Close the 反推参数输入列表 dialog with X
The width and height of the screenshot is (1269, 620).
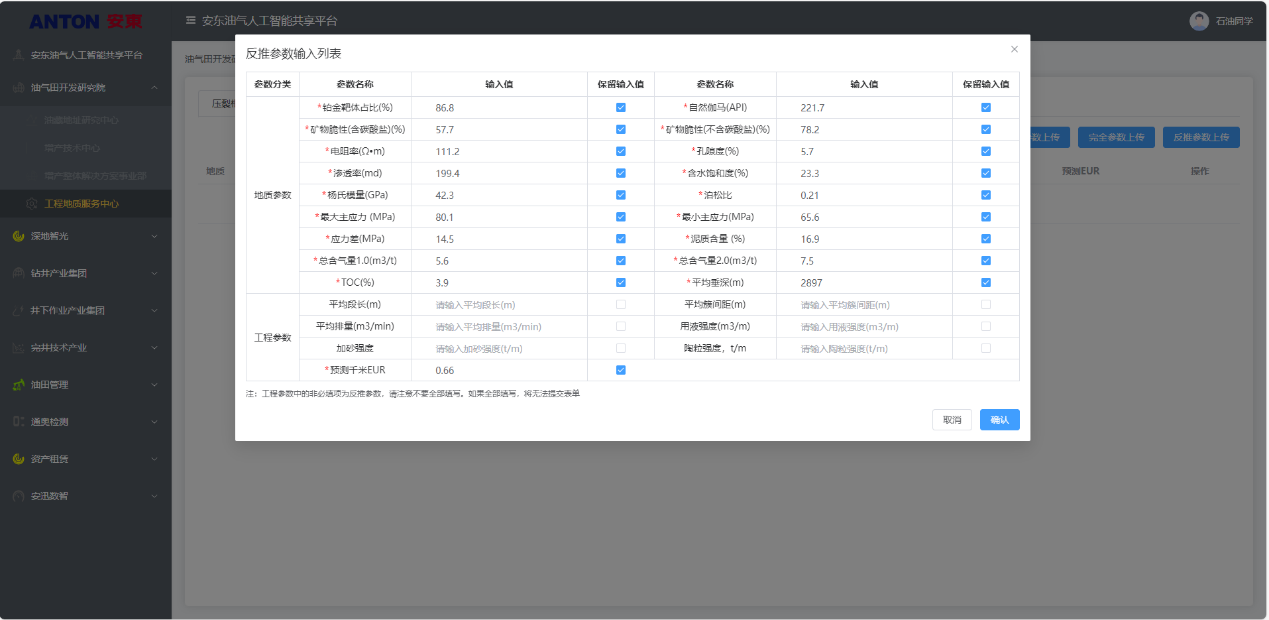click(1014, 49)
